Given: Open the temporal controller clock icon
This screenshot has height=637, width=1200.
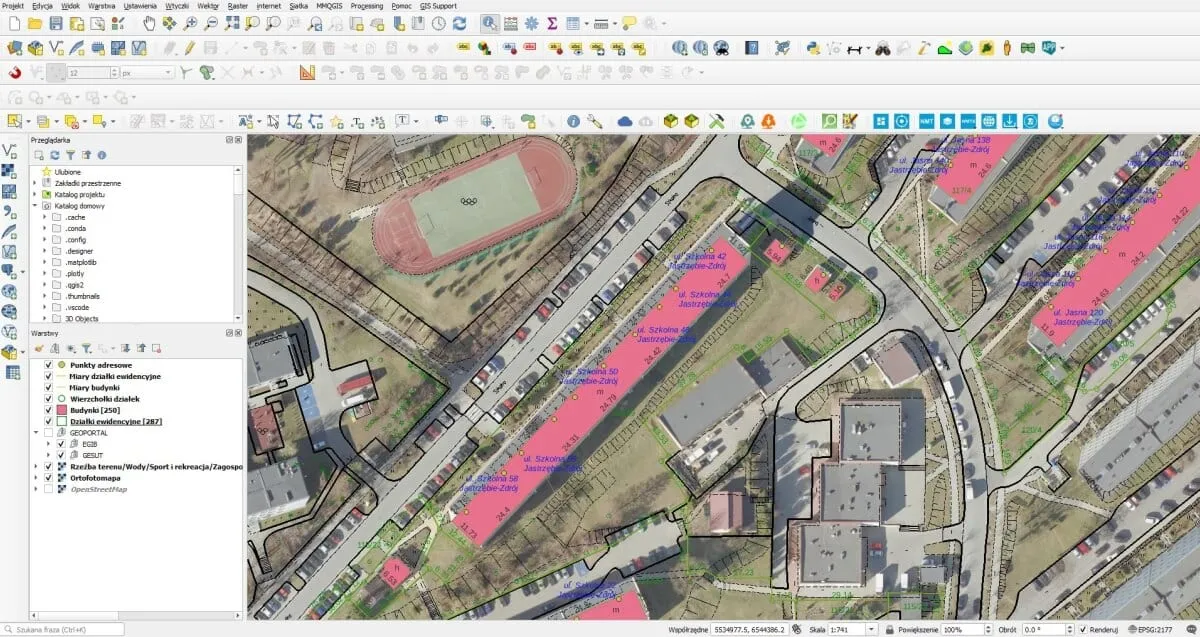Looking at the screenshot, I should tap(438, 22).
